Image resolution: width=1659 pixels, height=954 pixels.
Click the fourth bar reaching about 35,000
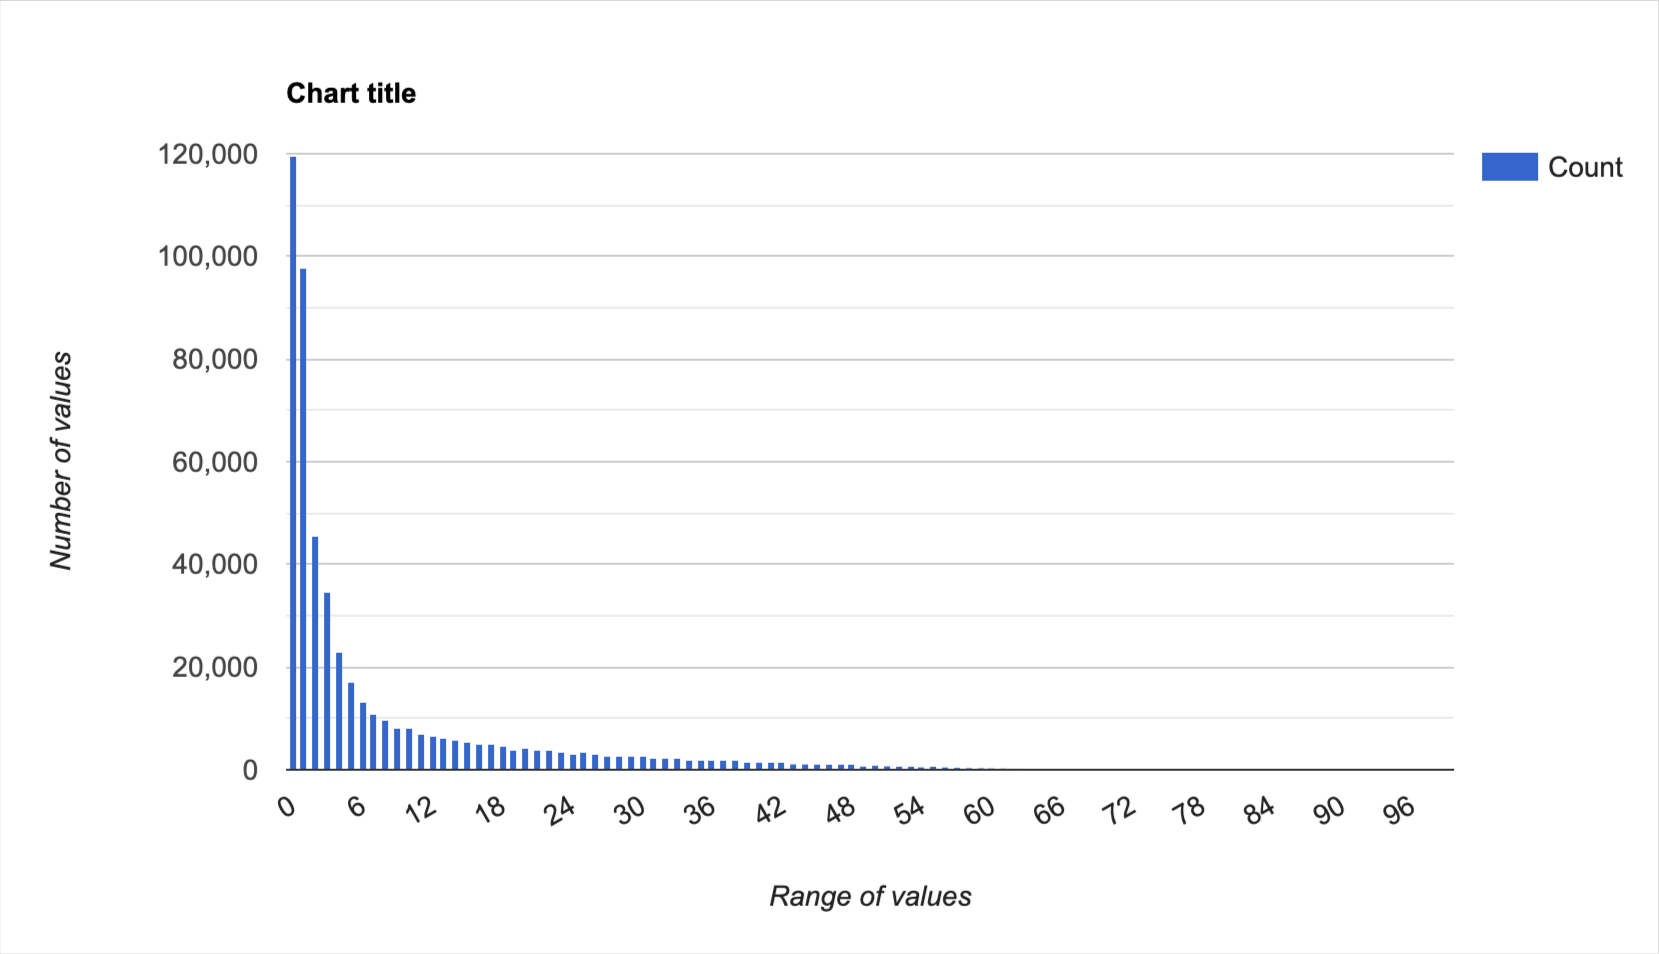[327, 680]
